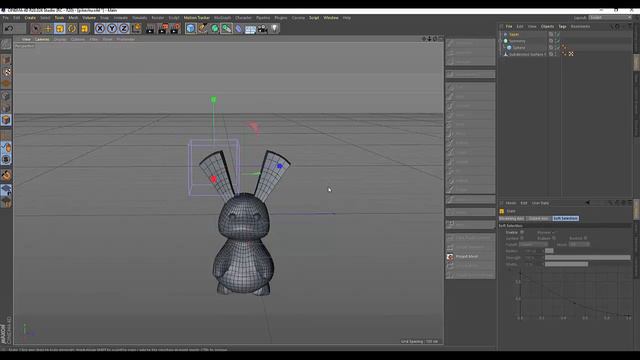Toggle visibility checkmark of Symmetry object
The height and width of the screenshot is (360, 640).
557,41
